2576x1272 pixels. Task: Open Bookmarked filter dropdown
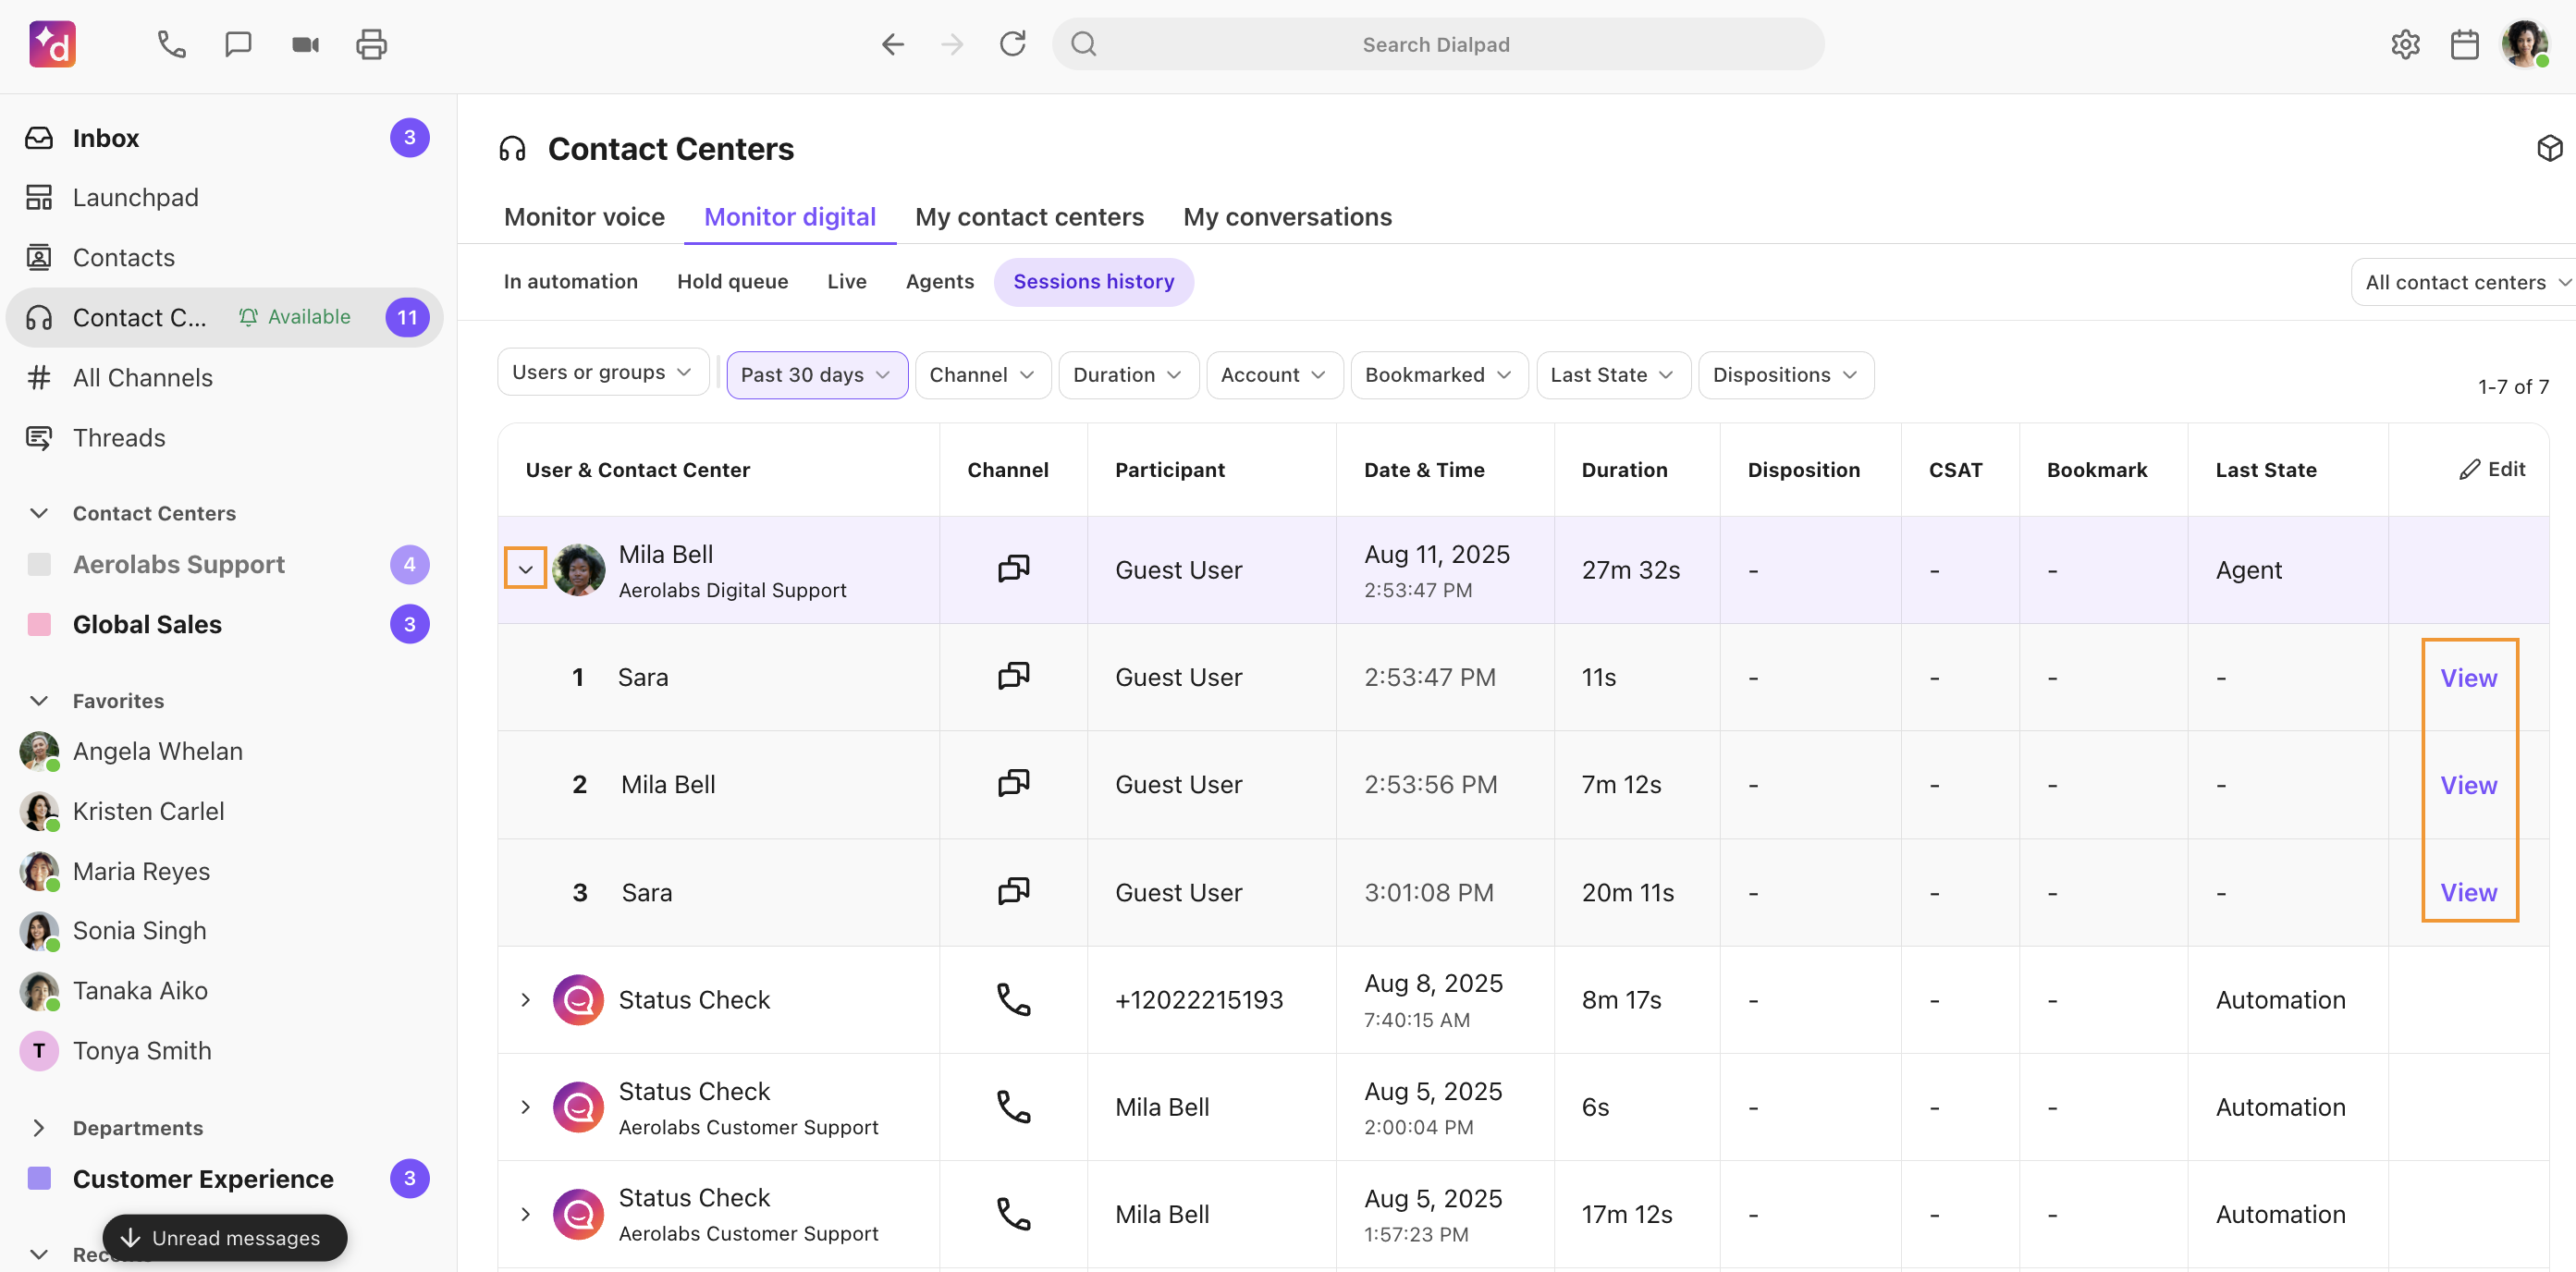click(x=1439, y=375)
